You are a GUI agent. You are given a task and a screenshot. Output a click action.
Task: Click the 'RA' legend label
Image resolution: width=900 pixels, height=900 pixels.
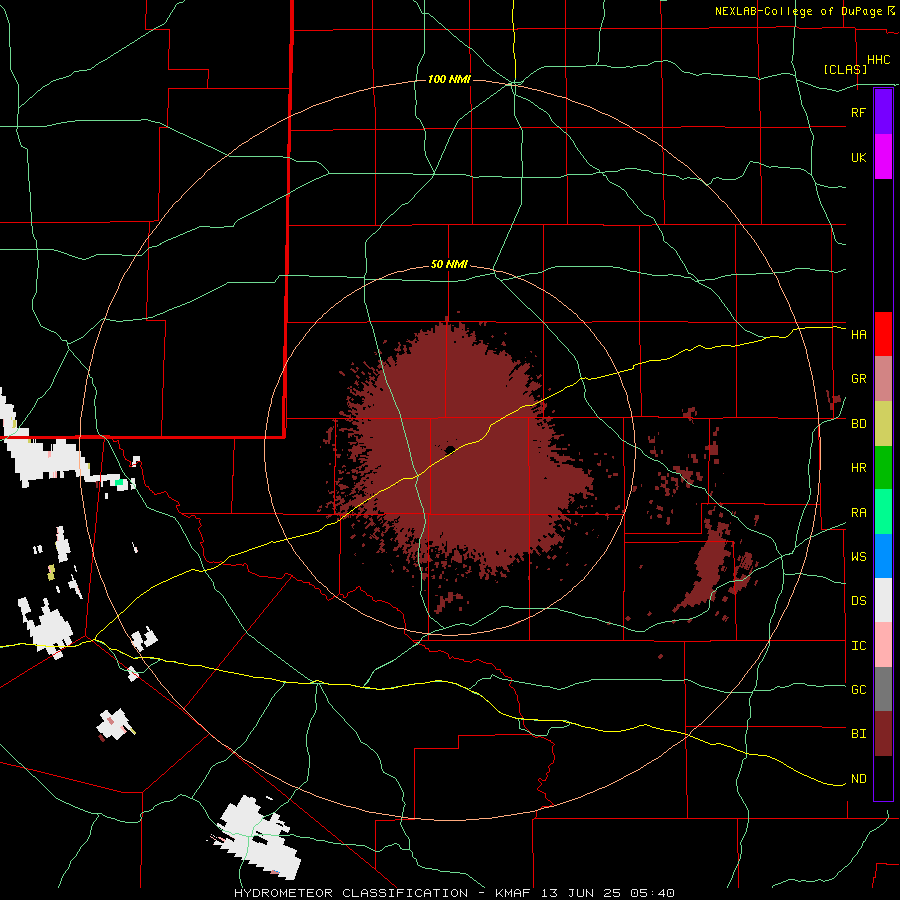click(858, 513)
